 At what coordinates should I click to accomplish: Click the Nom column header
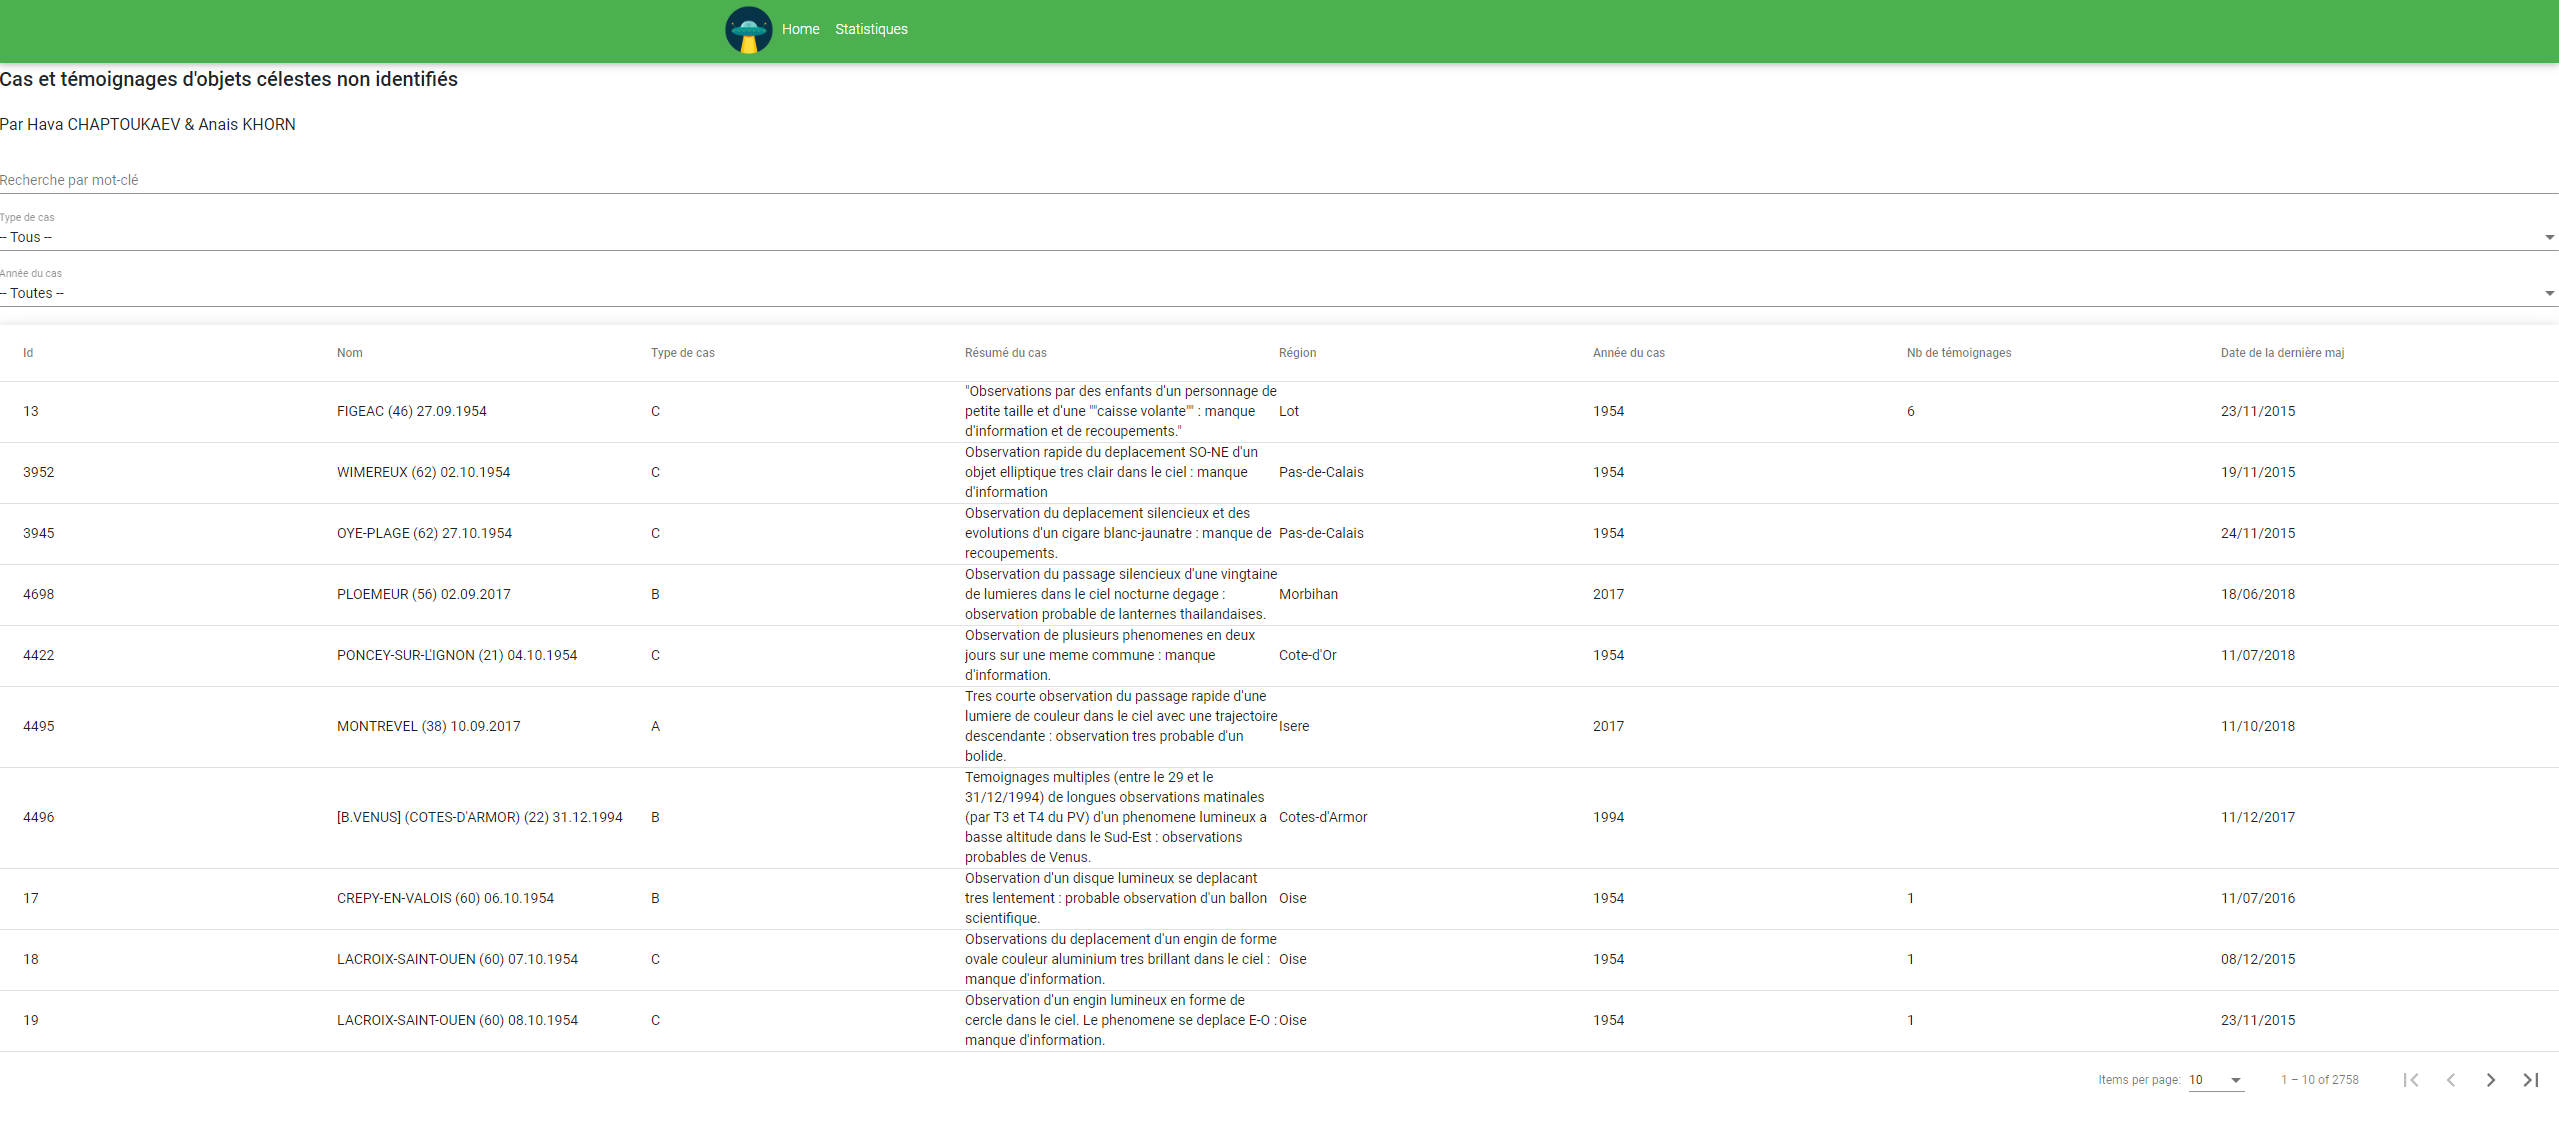click(348, 352)
